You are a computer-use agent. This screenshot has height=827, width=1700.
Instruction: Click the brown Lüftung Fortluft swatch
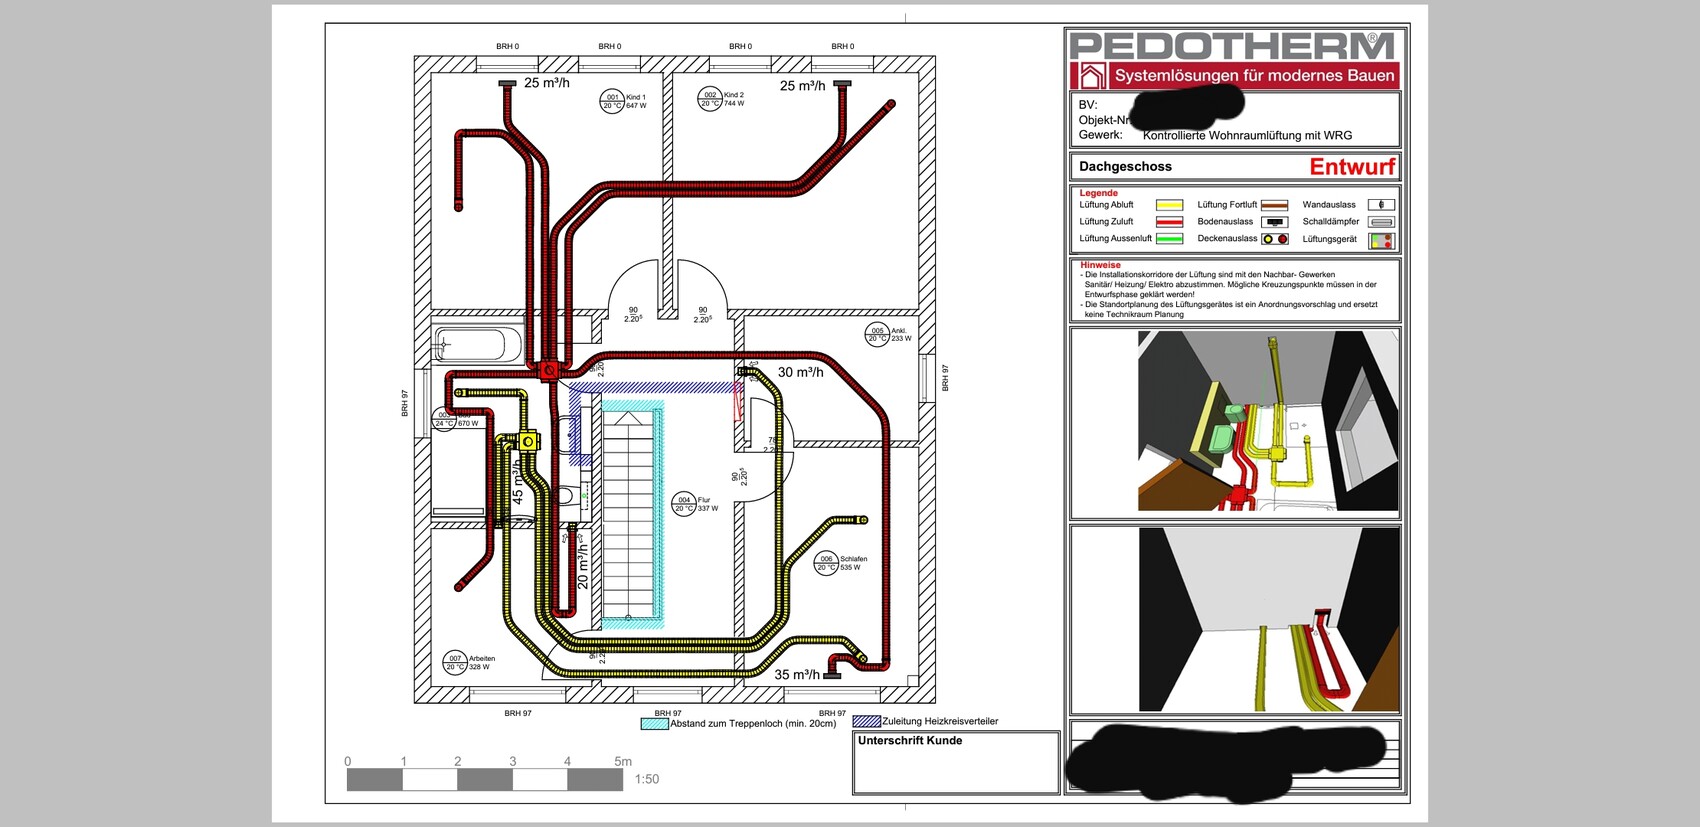click(1274, 205)
